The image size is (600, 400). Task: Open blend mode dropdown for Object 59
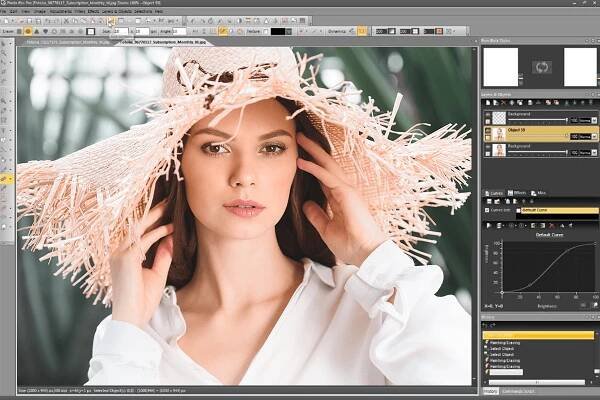coord(594,134)
